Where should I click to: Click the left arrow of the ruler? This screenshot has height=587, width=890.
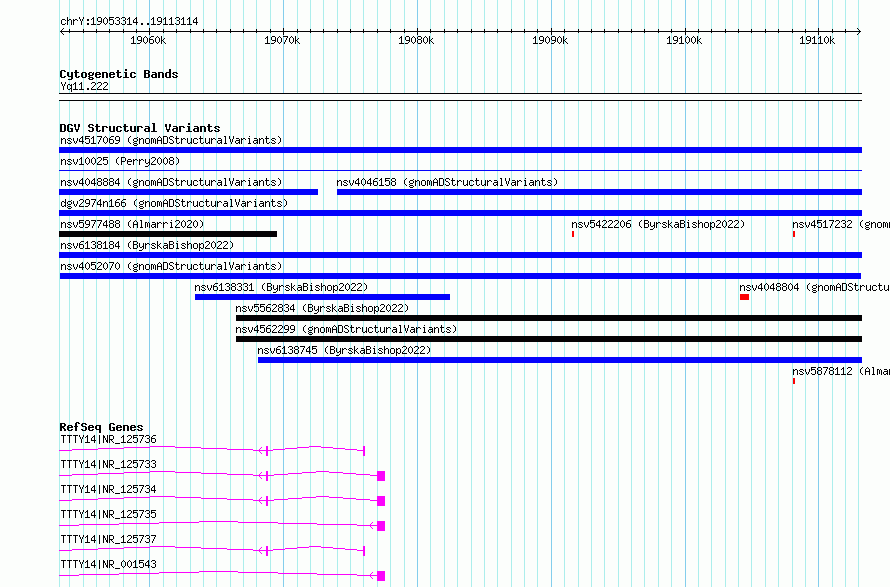(62, 32)
